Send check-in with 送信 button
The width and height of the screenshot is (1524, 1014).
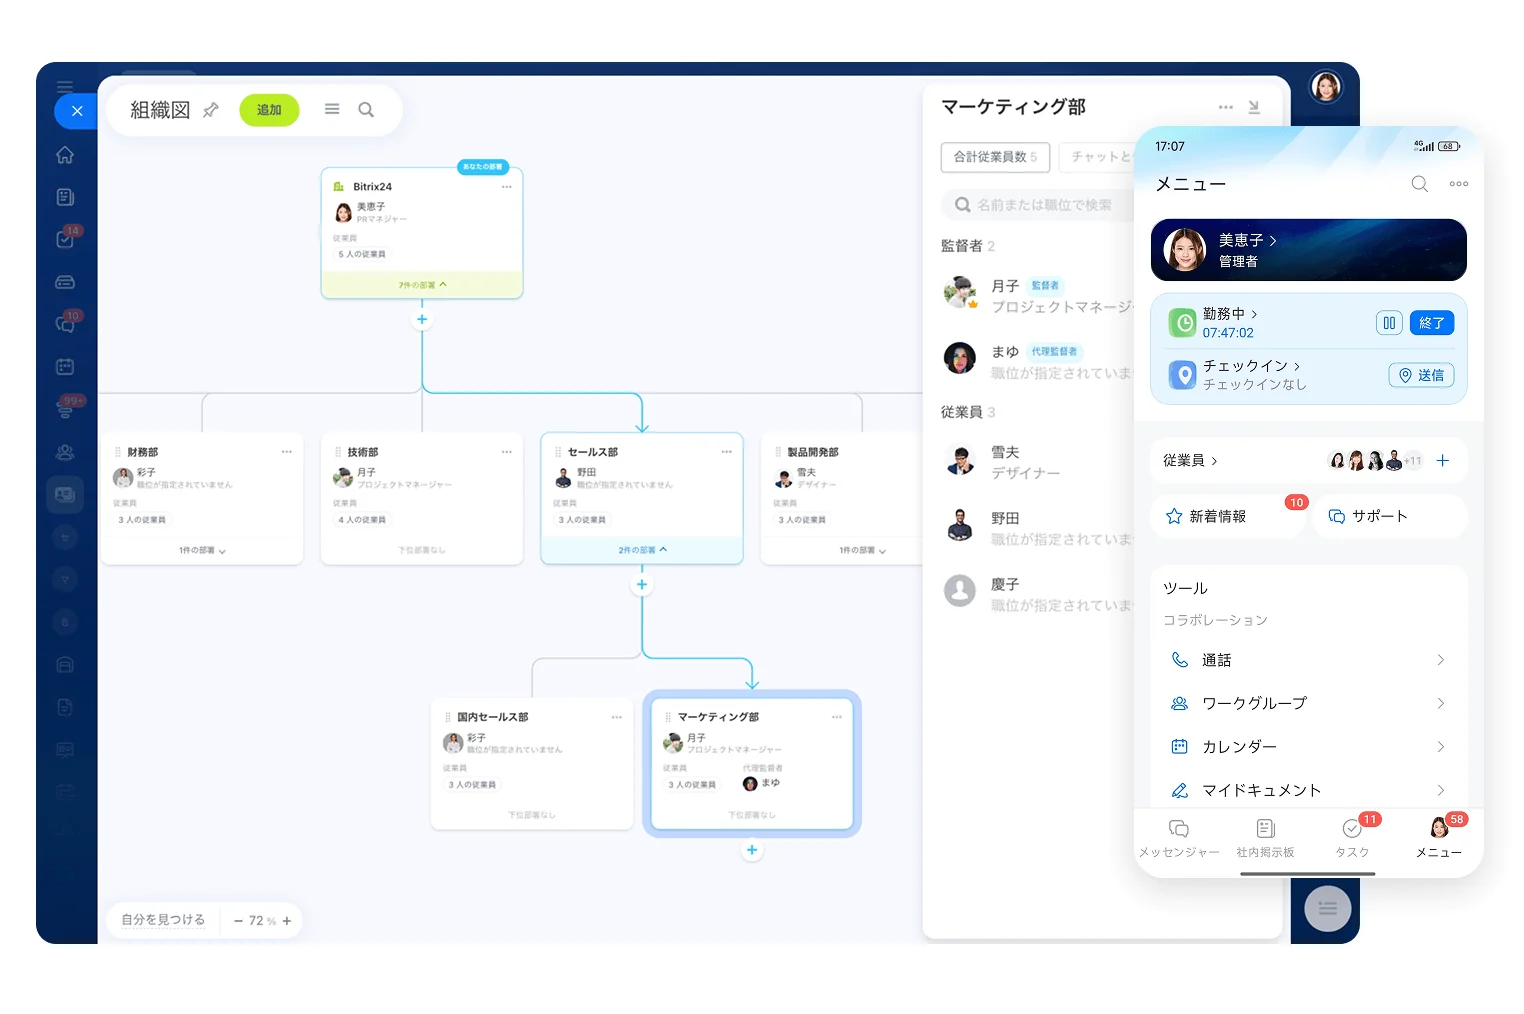click(1421, 375)
